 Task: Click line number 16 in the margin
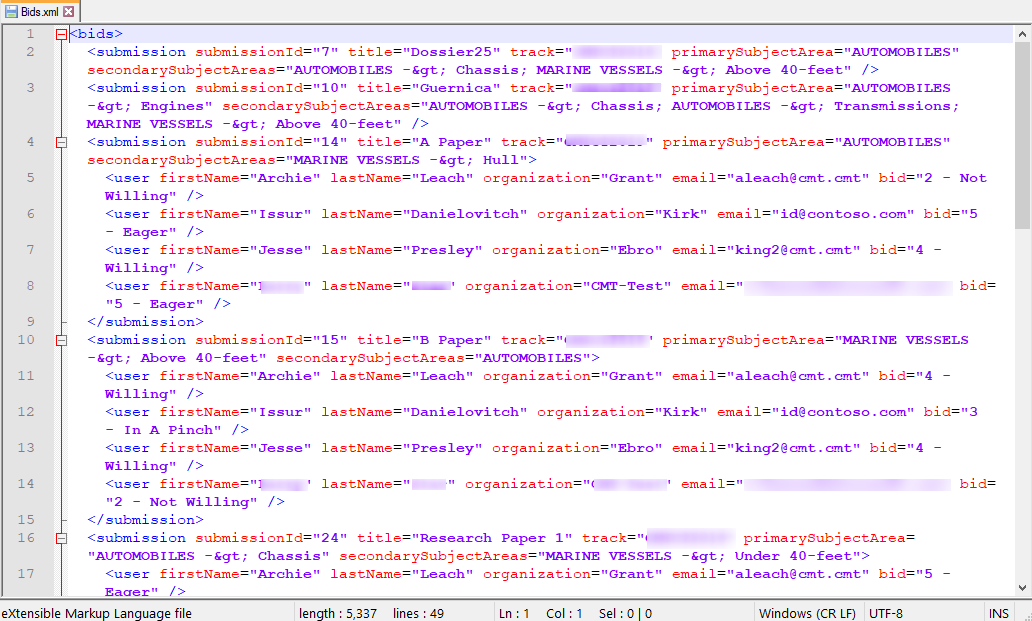tap(27, 537)
